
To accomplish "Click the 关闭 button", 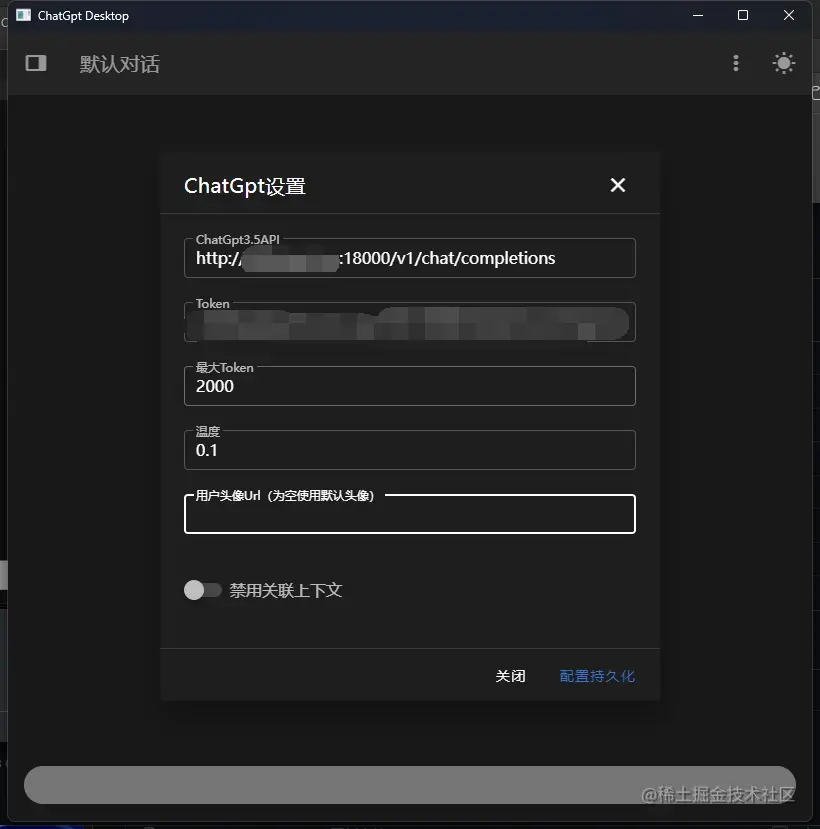I will 510,676.
